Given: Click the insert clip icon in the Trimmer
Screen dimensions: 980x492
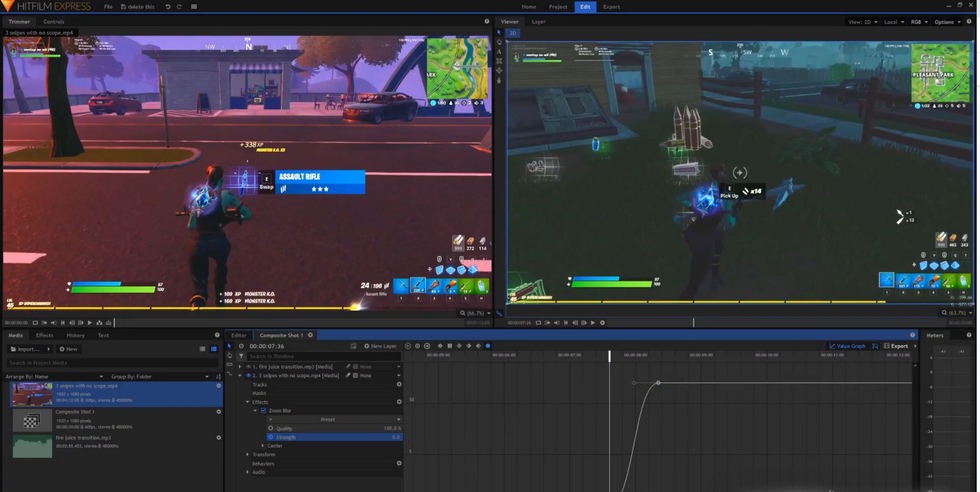Looking at the screenshot, I should pyautogui.click(x=99, y=323).
